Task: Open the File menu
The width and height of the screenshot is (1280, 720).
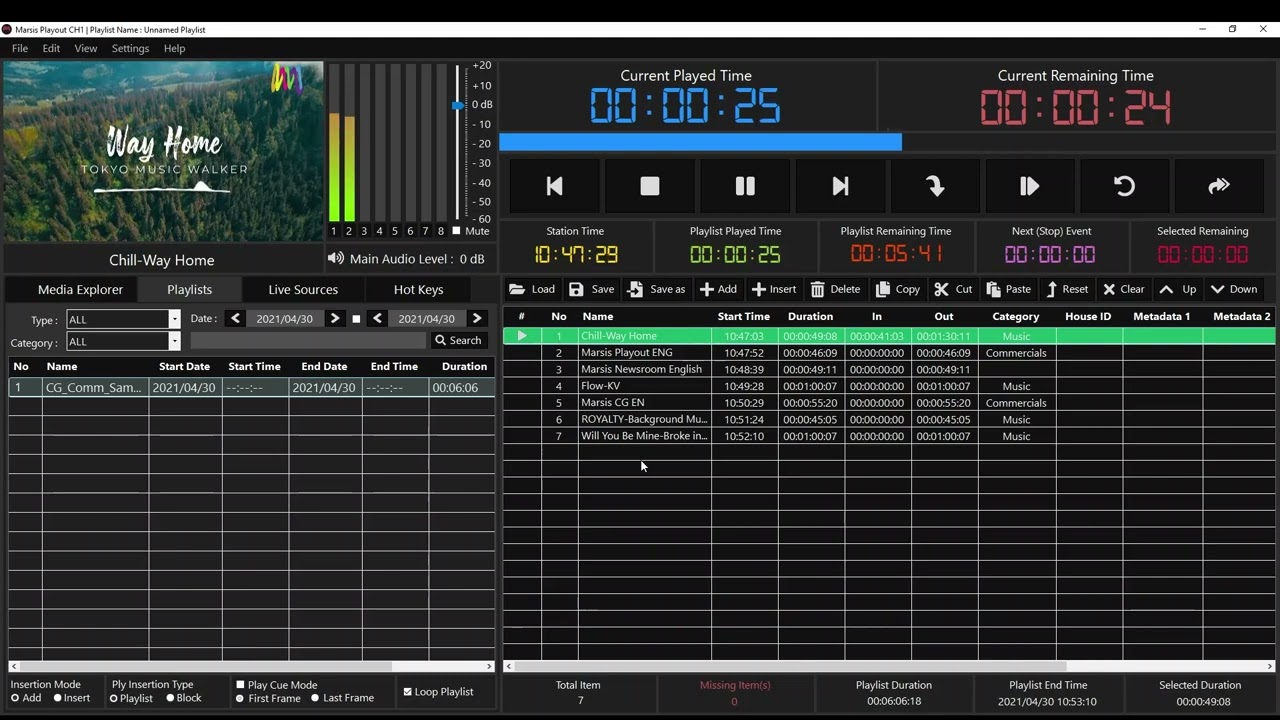Action: (20, 48)
